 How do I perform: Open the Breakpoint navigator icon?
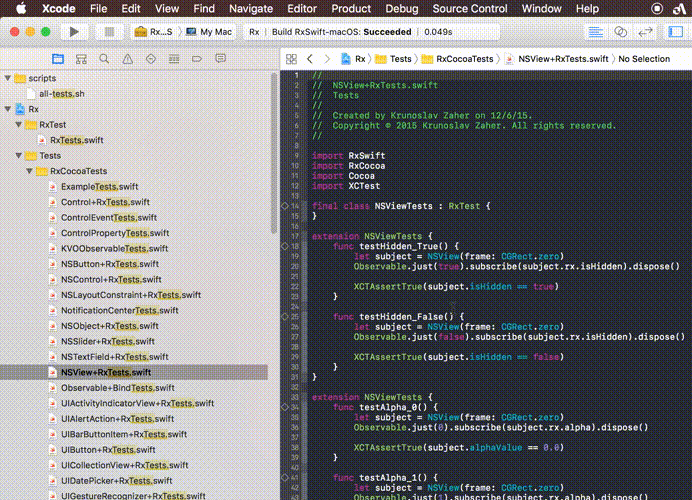[x=197, y=59]
